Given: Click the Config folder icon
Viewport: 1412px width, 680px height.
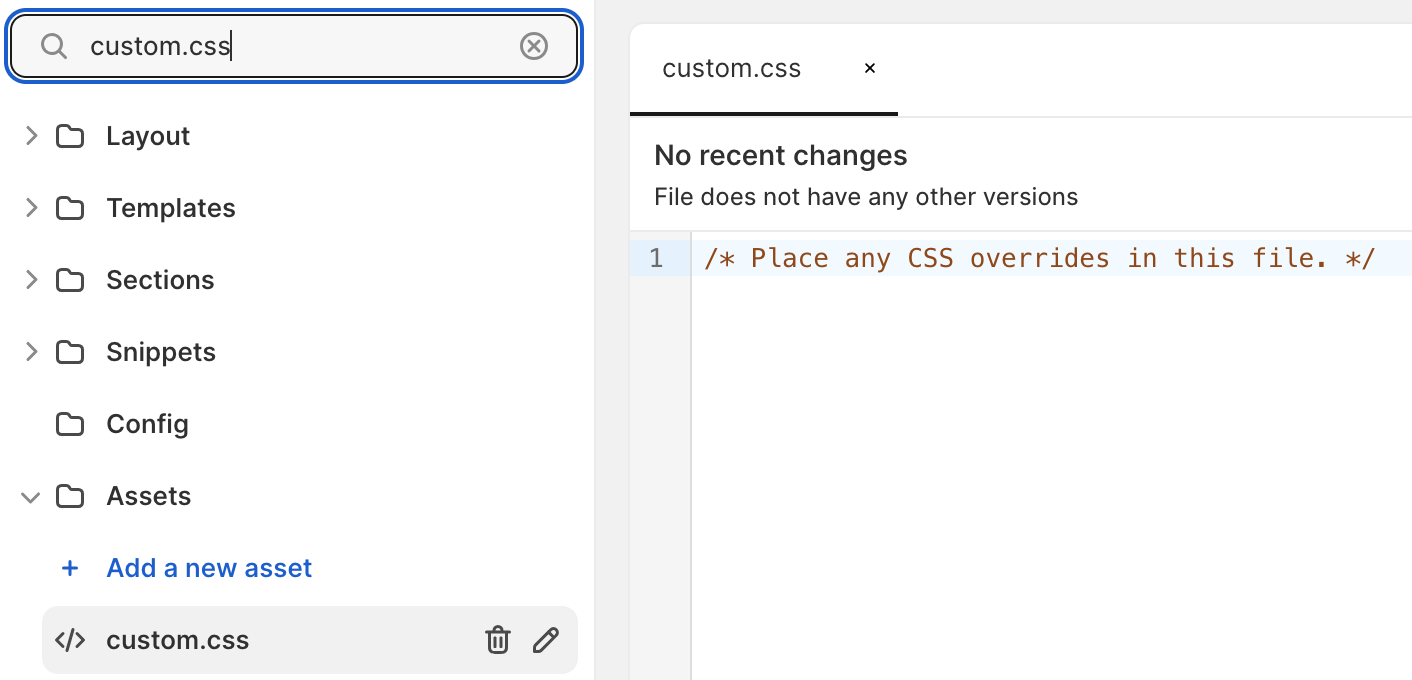Looking at the screenshot, I should (70, 424).
